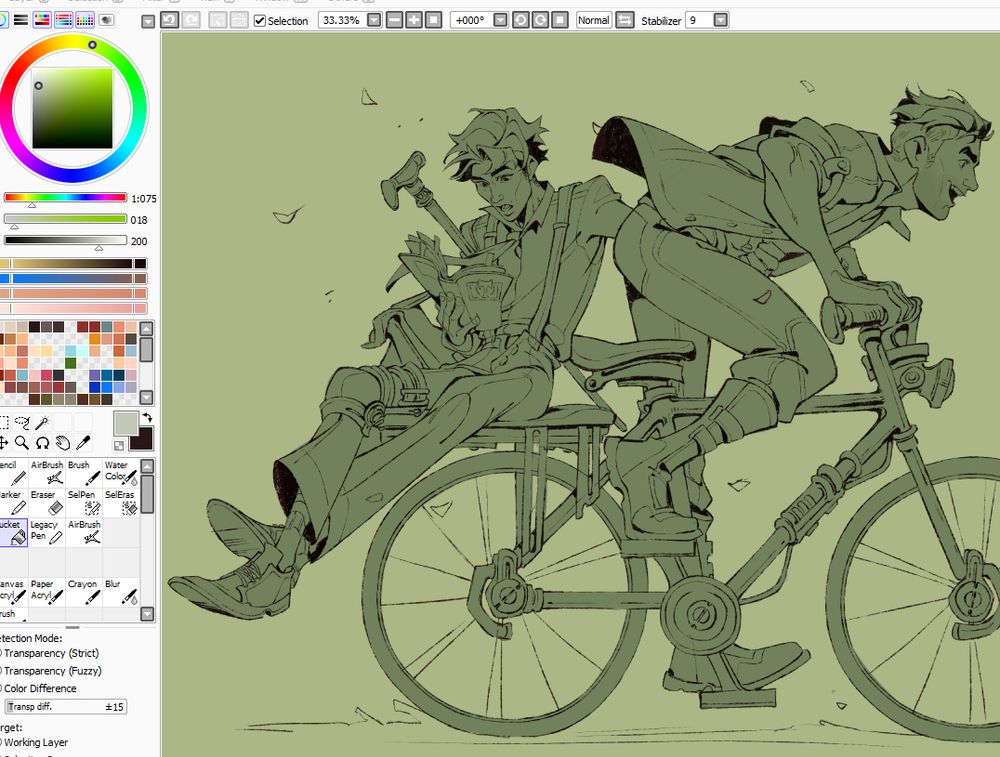Image resolution: width=1000 pixels, height=757 pixels.
Task: Select the Rotate view tool
Action: coord(43,442)
